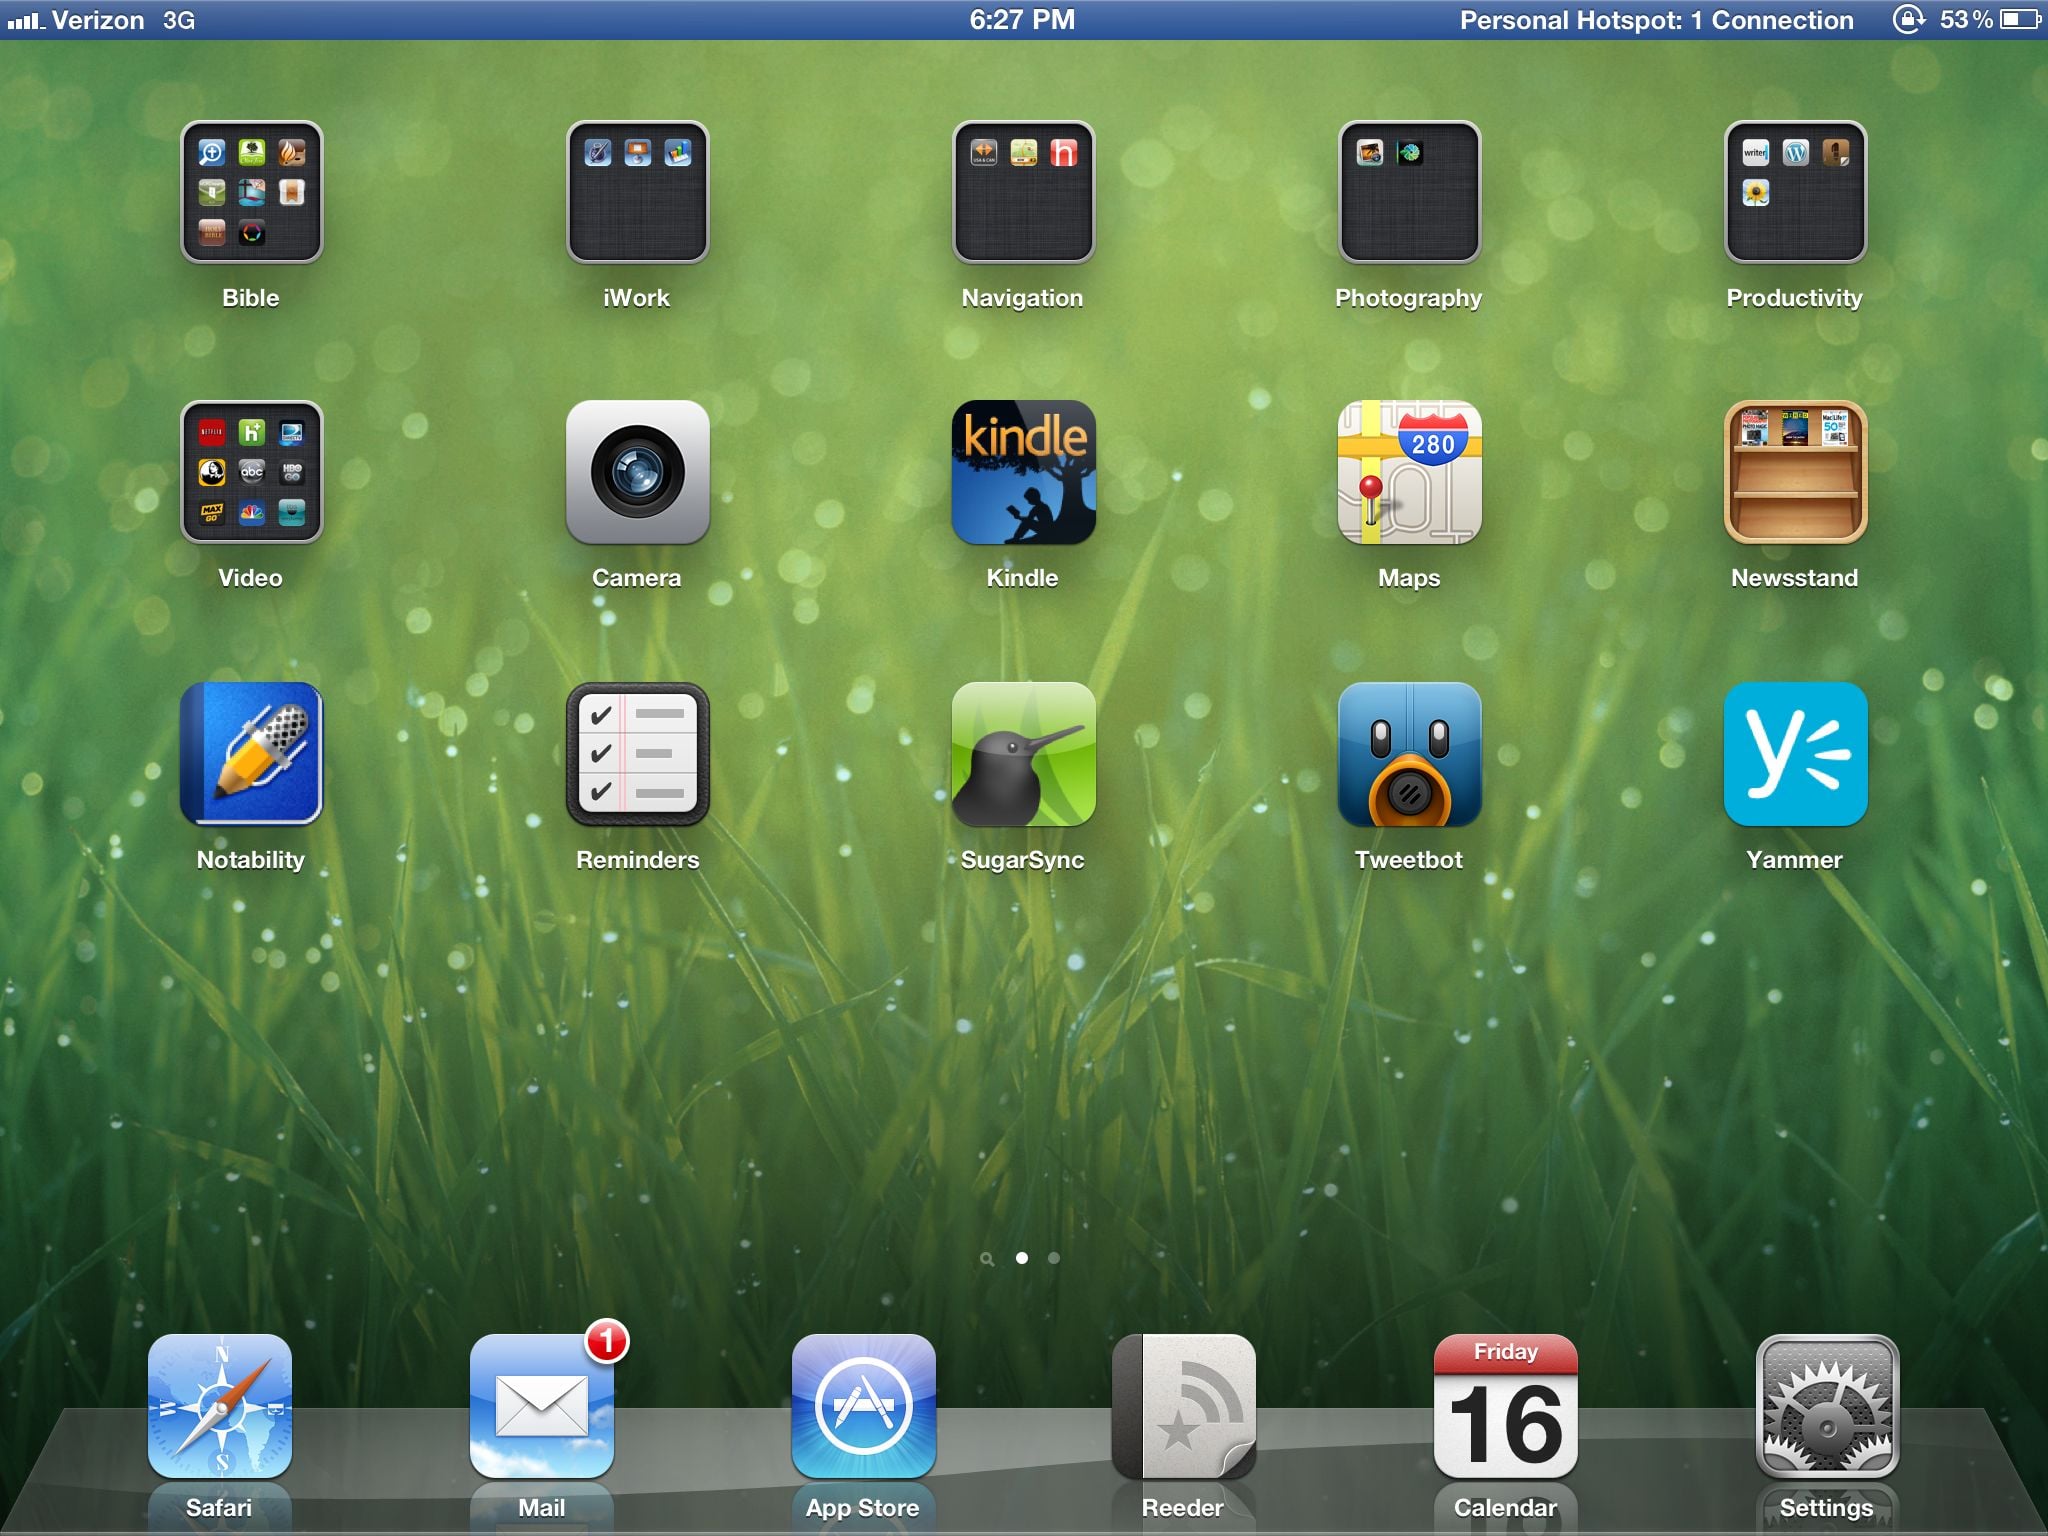Tap the Verizon carrier label

click(x=98, y=20)
